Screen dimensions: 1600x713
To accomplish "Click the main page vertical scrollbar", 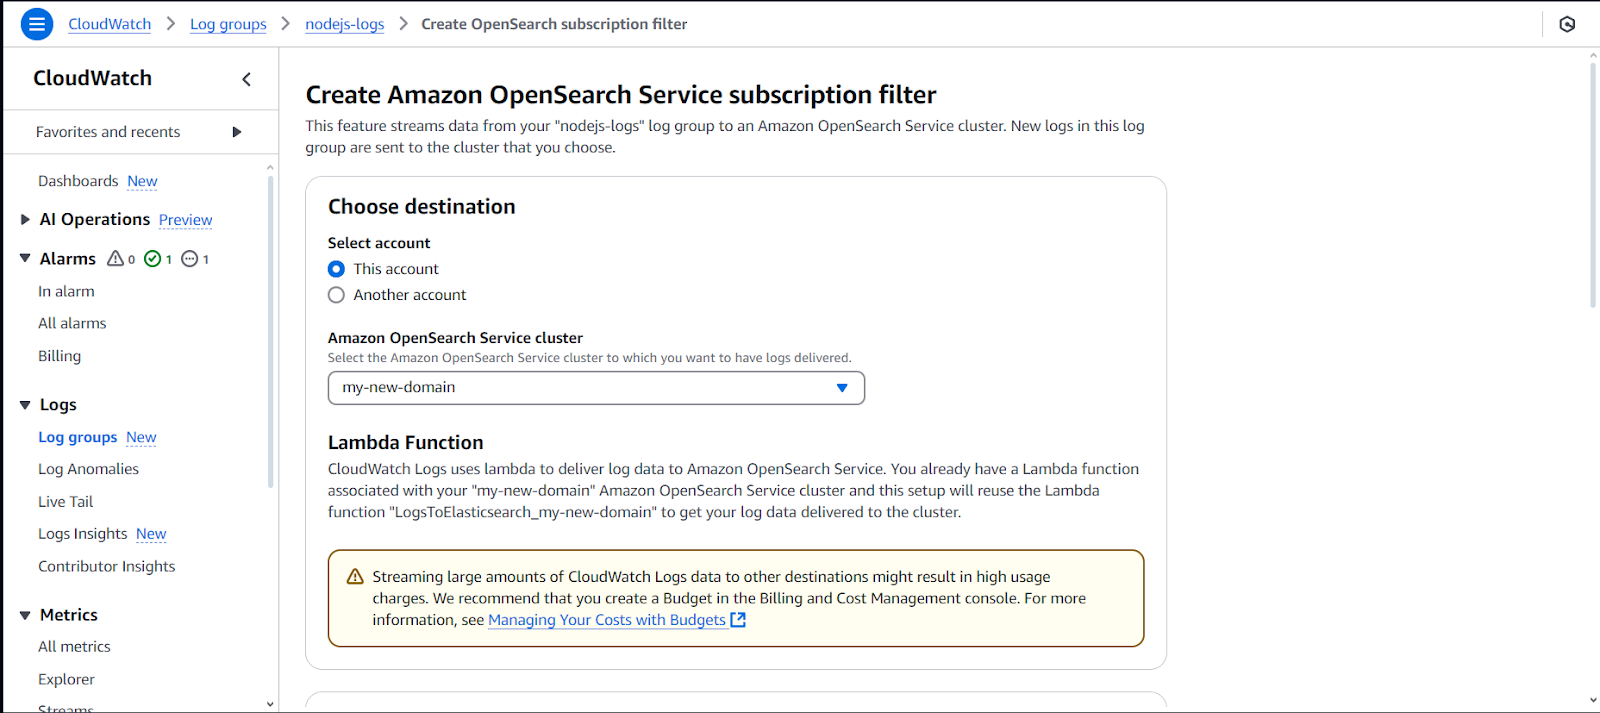I will click(x=1593, y=186).
